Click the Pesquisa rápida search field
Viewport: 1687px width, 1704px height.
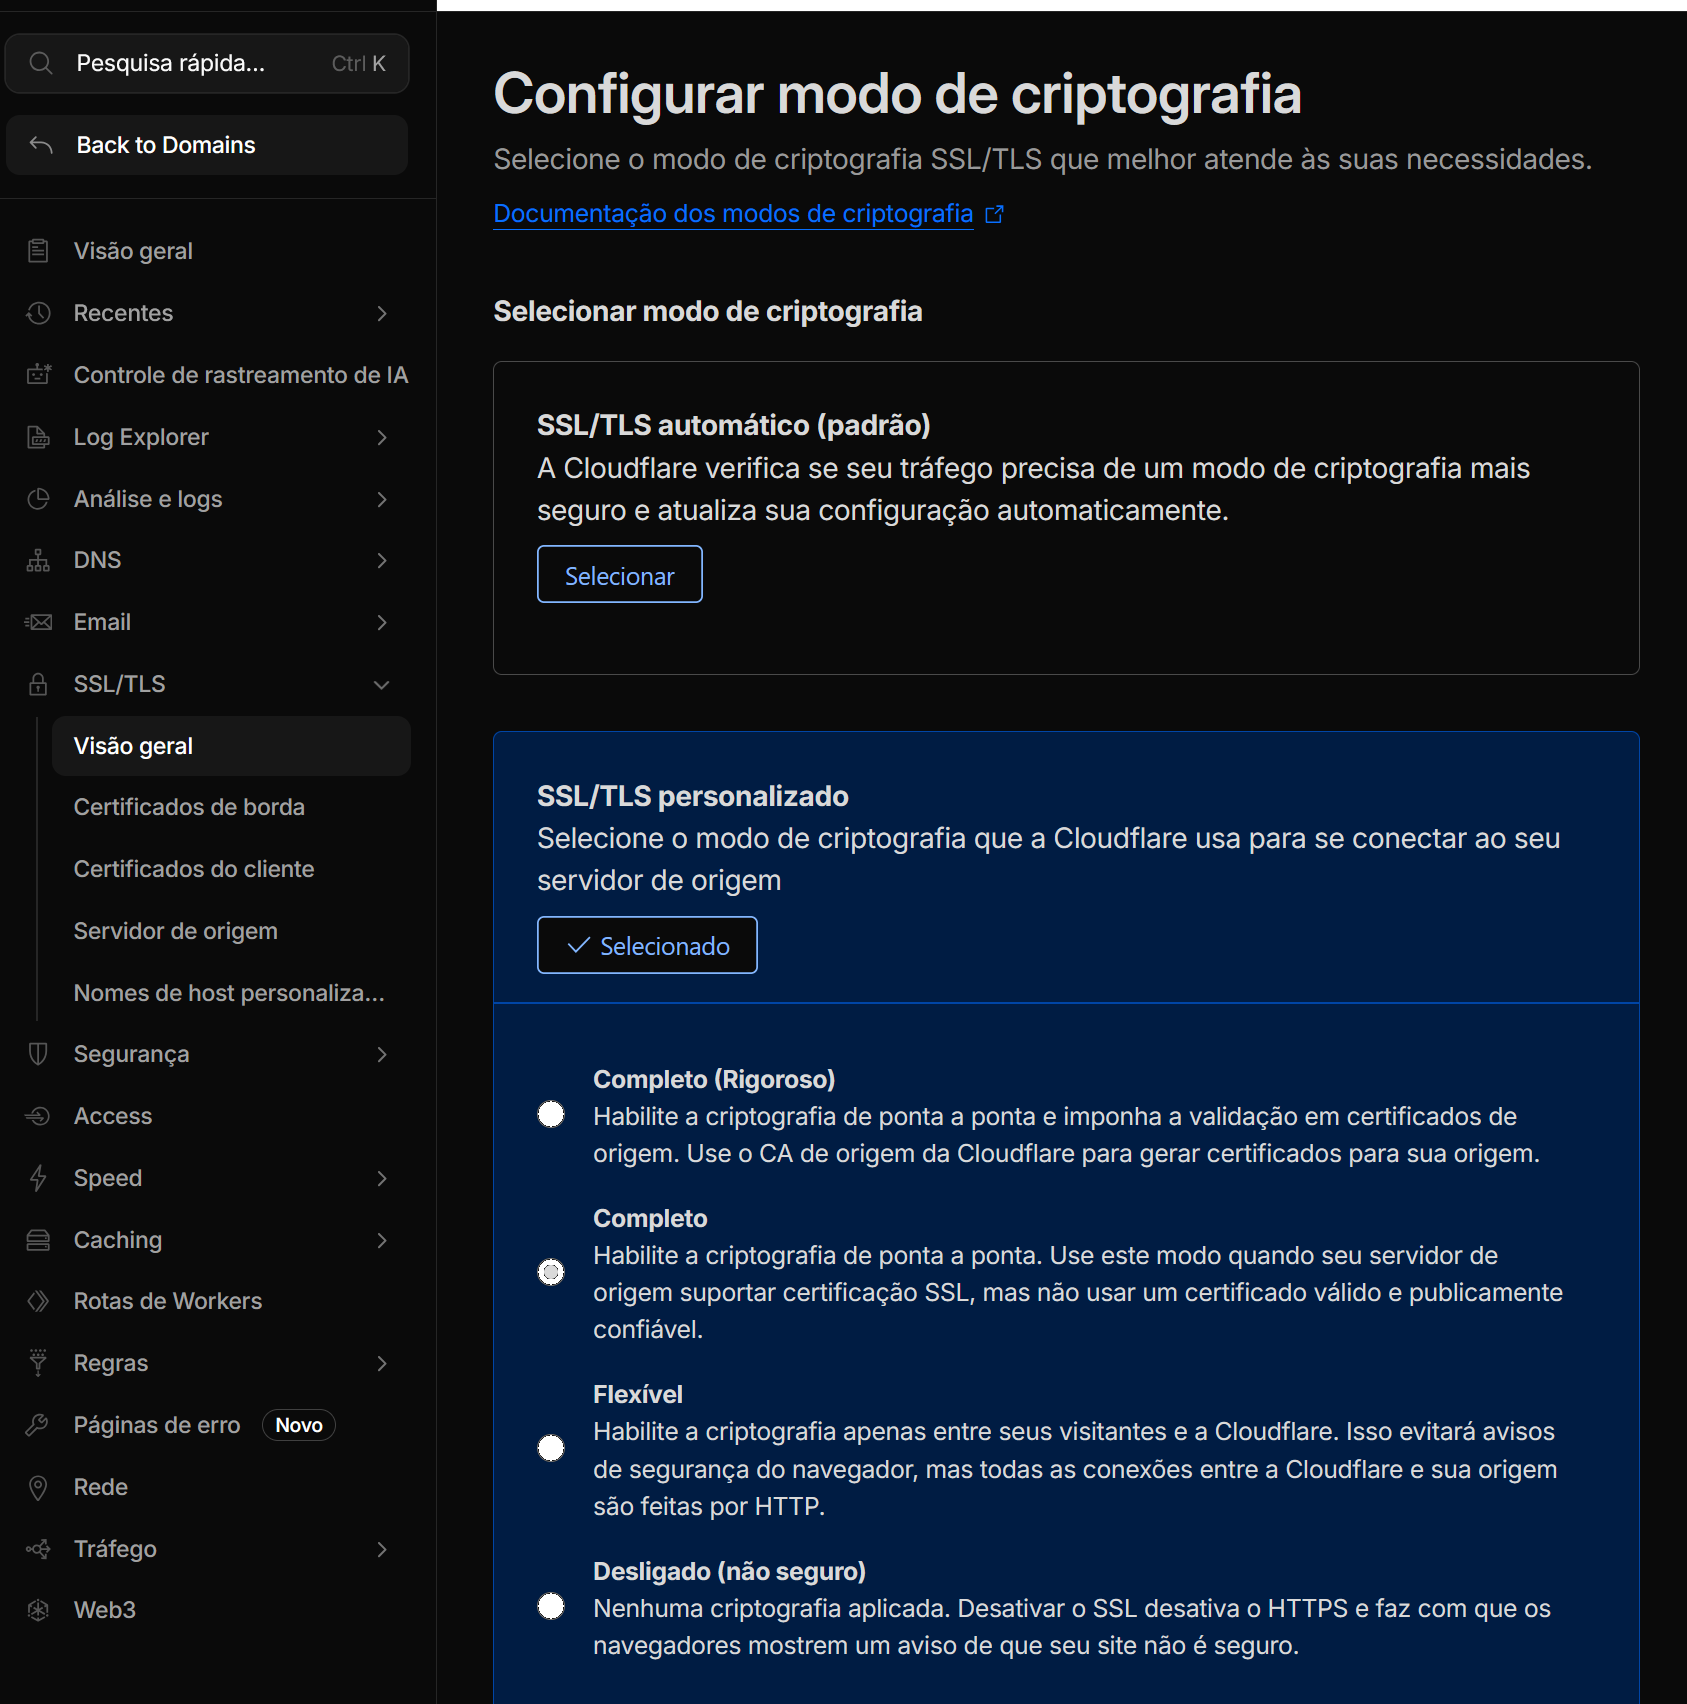170,62
